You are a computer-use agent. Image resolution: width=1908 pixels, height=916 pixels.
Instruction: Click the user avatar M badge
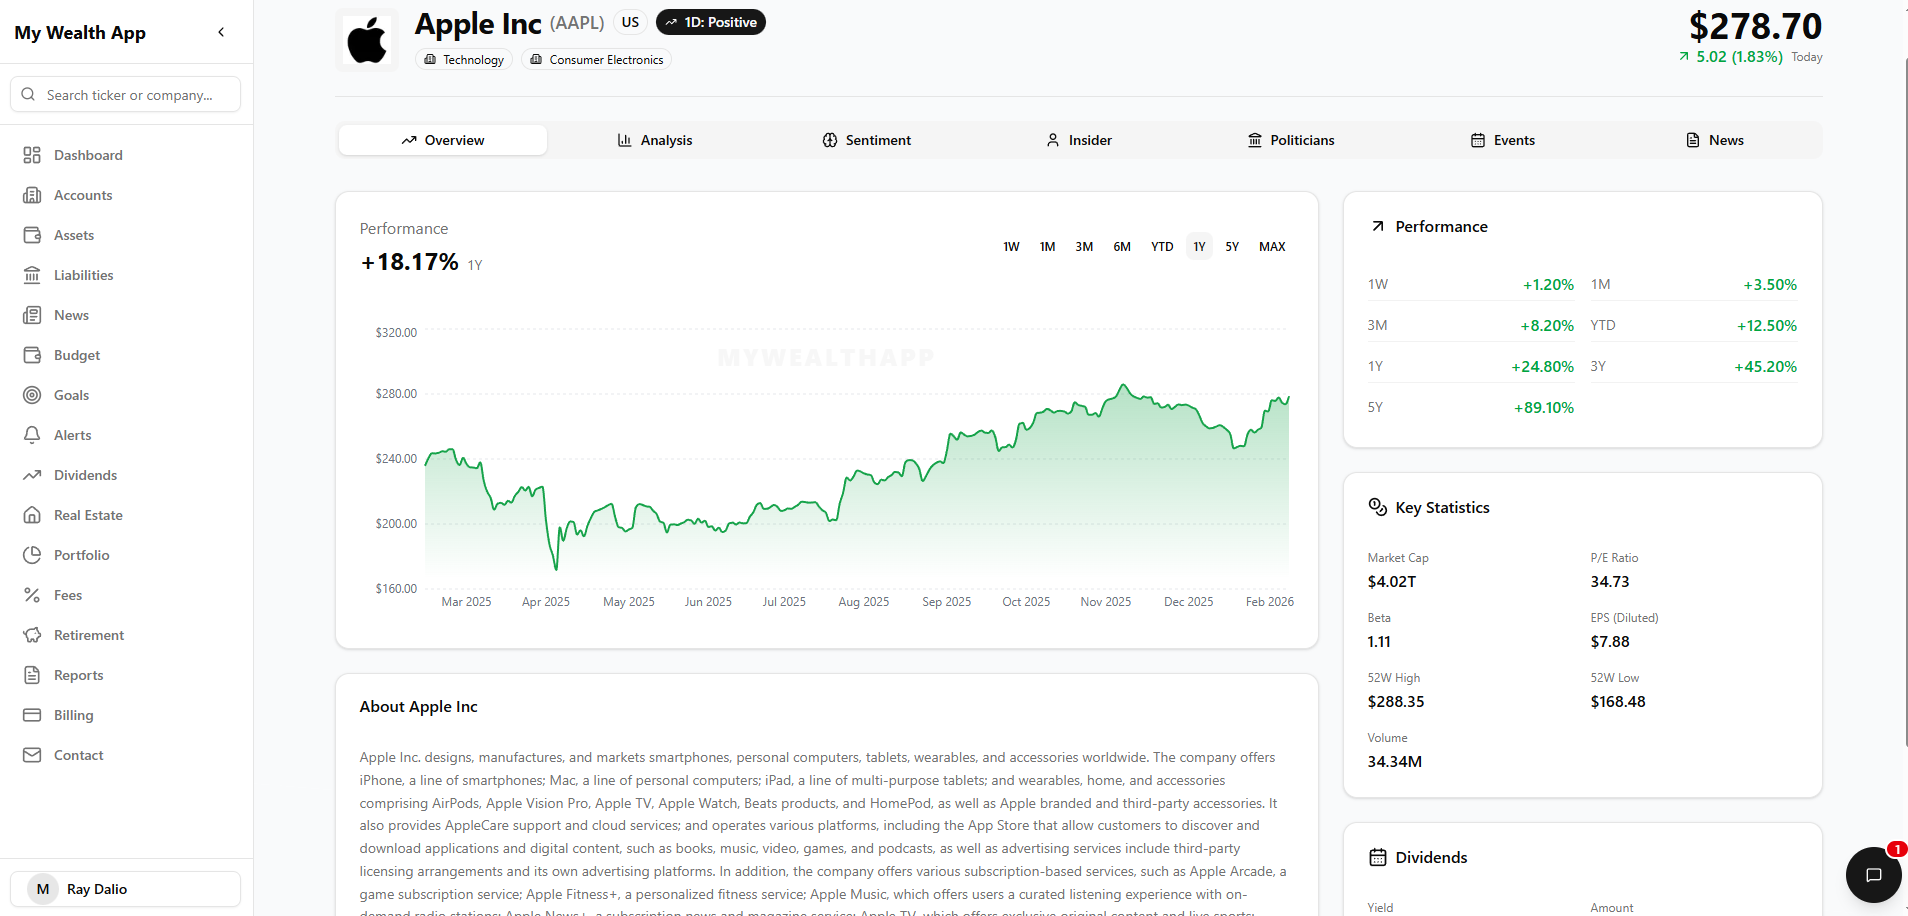click(x=43, y=889)
